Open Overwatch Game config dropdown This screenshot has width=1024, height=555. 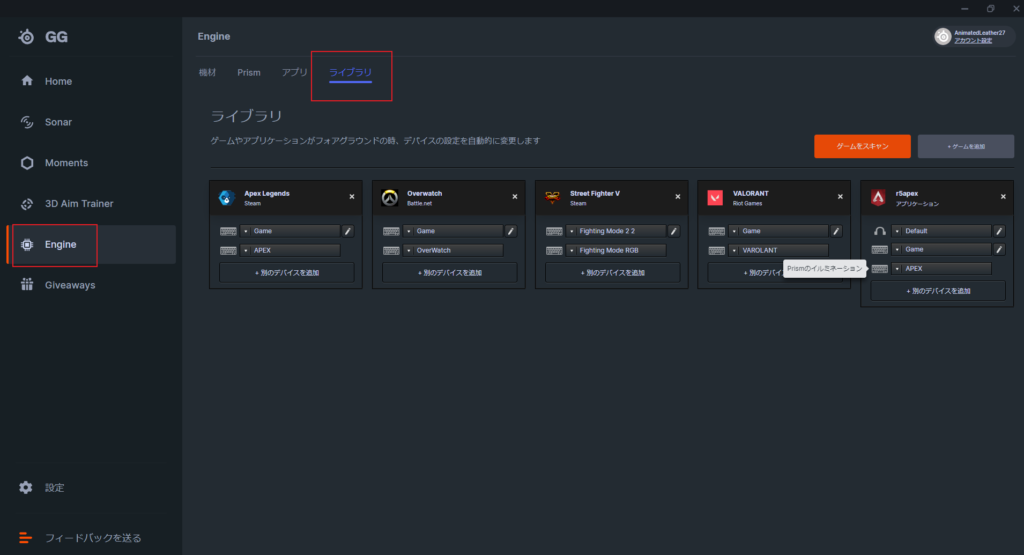453,231
